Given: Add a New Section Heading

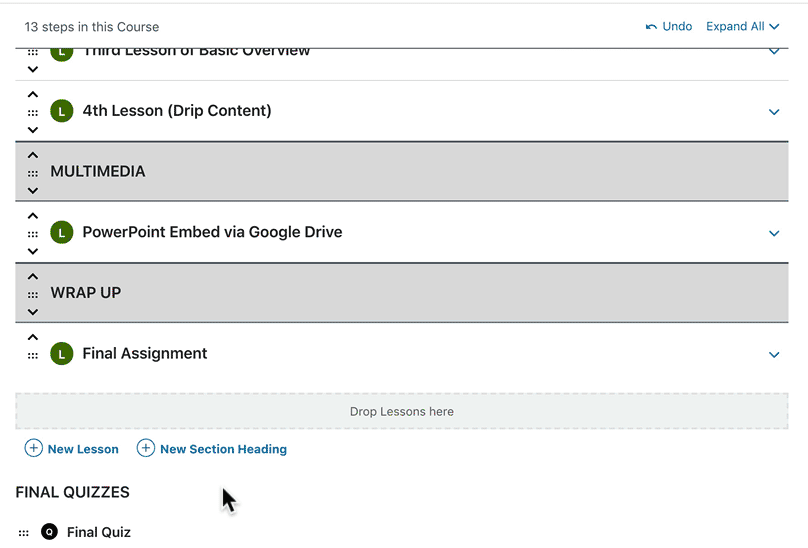Looking at the screenshot, I should (x=212, y=449).
